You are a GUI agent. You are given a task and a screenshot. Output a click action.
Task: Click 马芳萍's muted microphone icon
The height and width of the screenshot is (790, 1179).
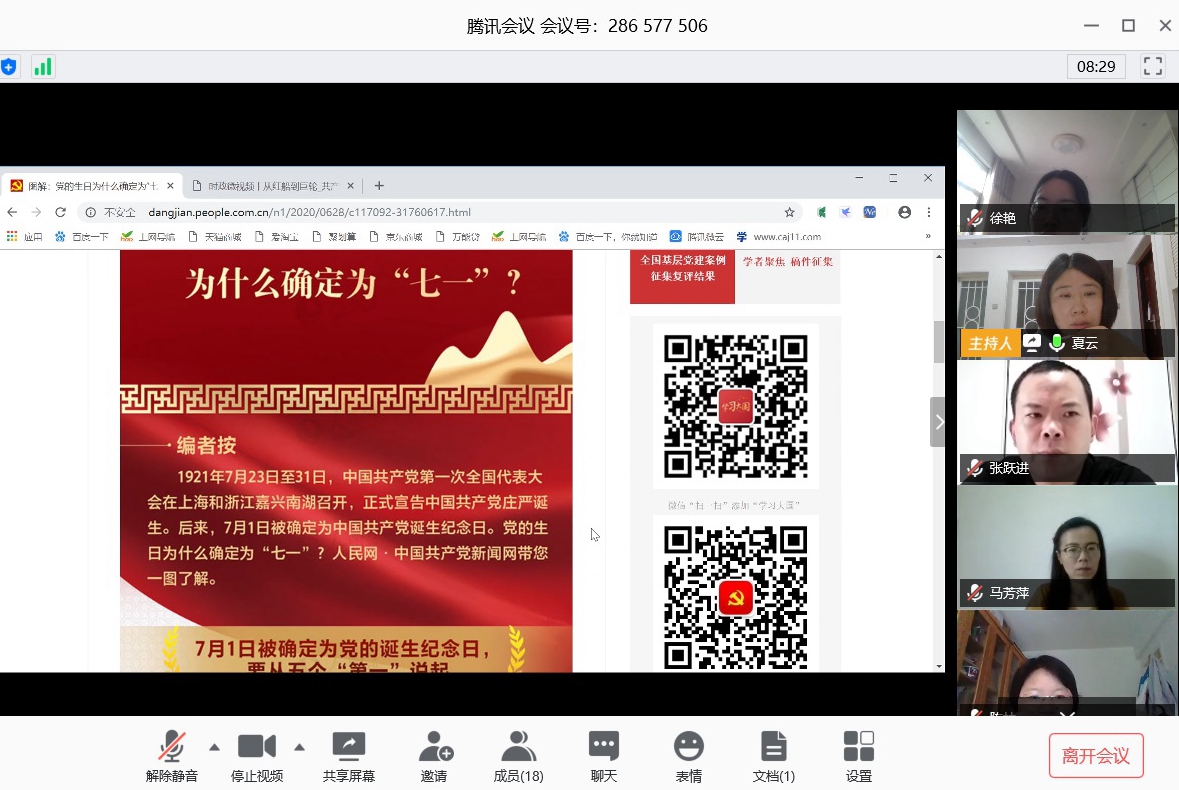(x=974, y=593)
